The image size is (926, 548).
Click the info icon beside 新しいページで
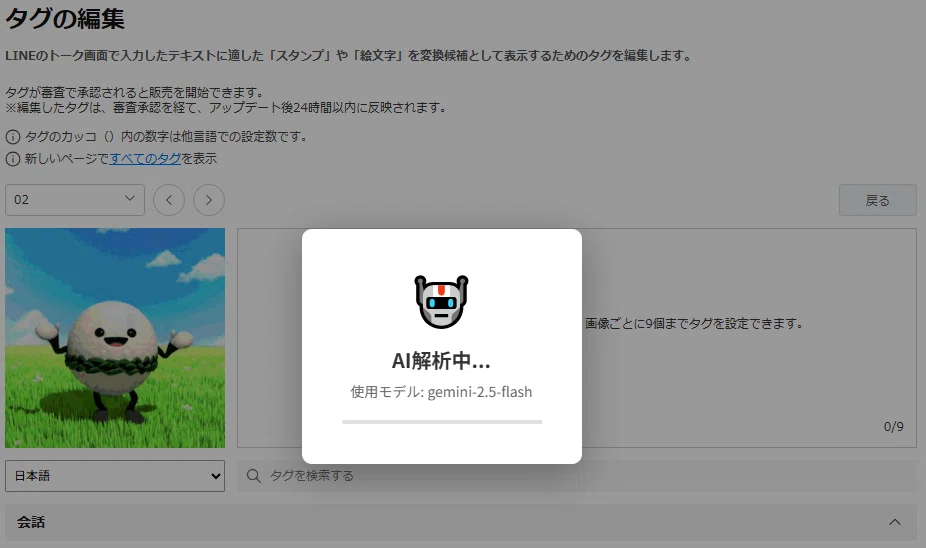(x=12, y=159)
